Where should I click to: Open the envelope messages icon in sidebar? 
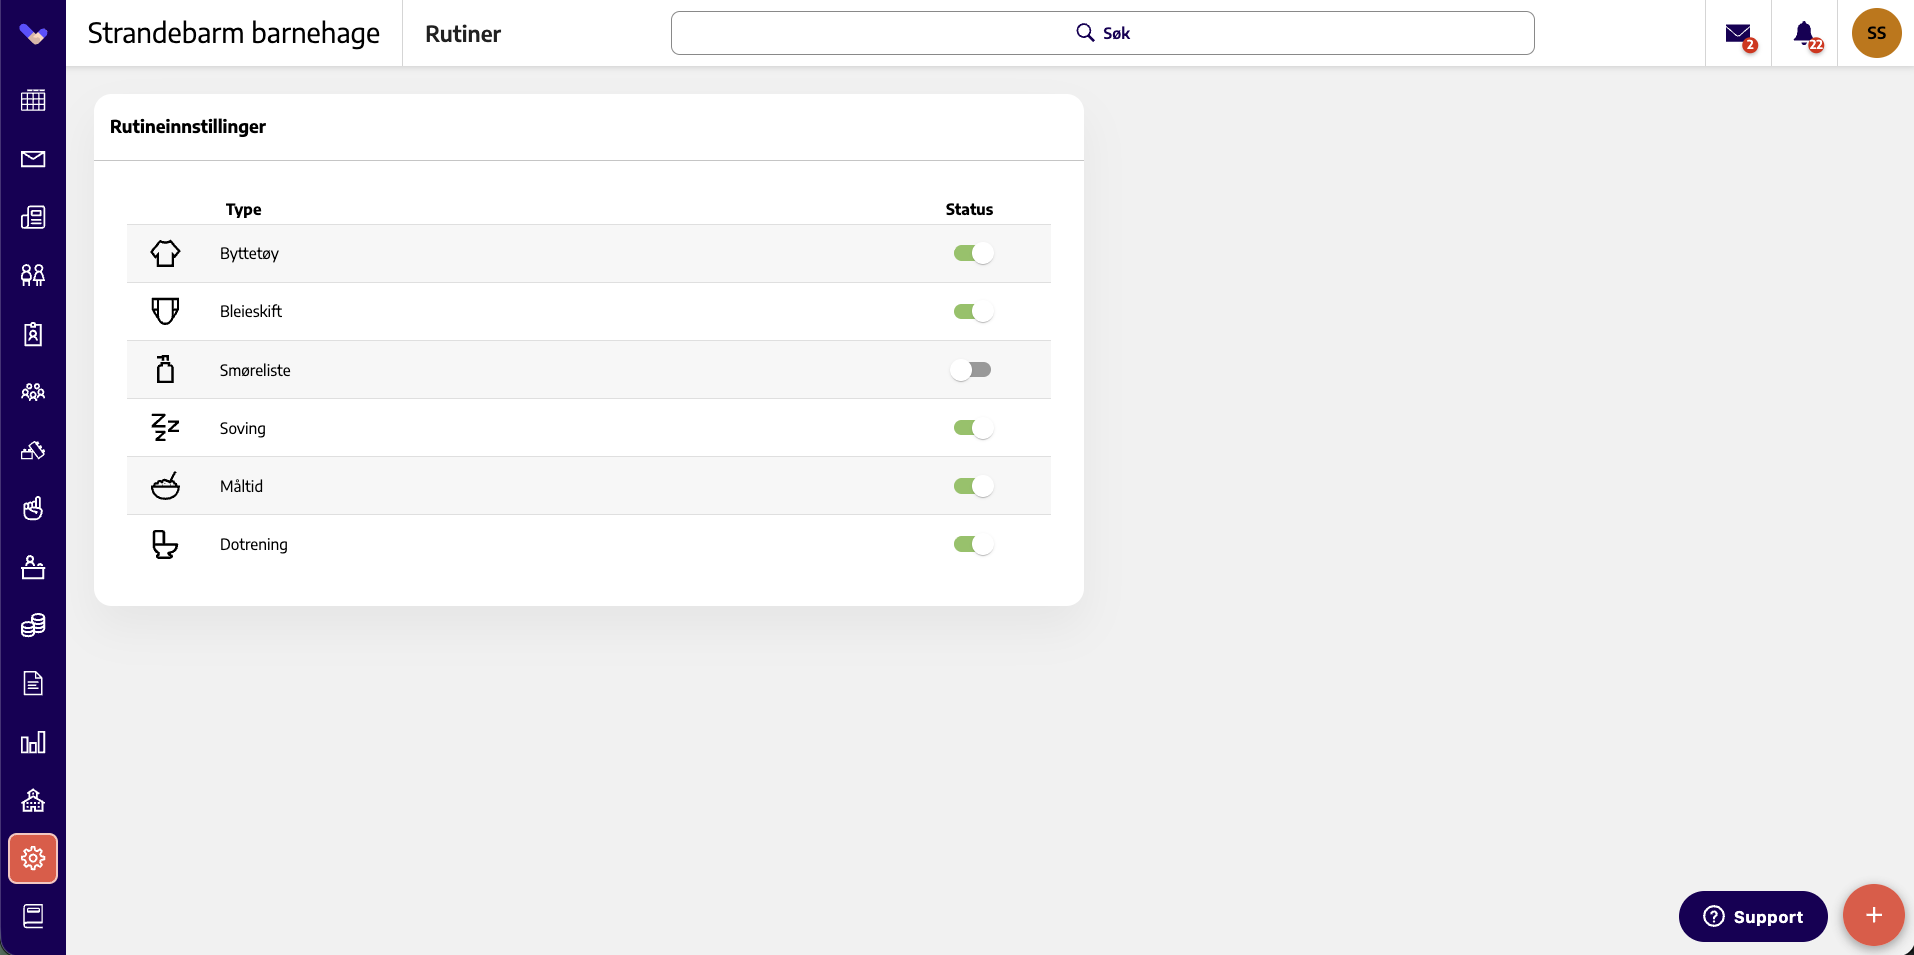pos(33,159)
